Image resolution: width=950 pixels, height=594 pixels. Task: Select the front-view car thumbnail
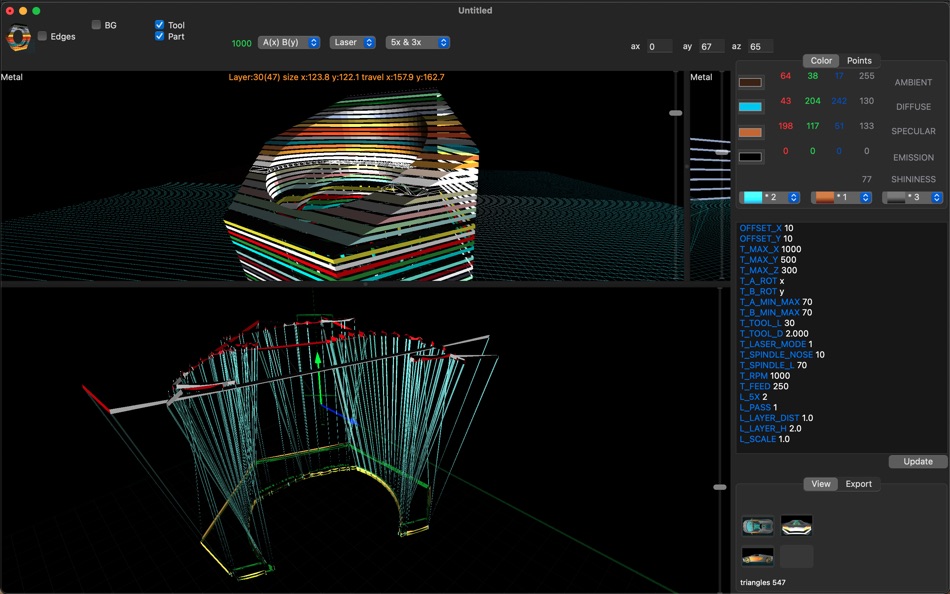pos(796,526)
